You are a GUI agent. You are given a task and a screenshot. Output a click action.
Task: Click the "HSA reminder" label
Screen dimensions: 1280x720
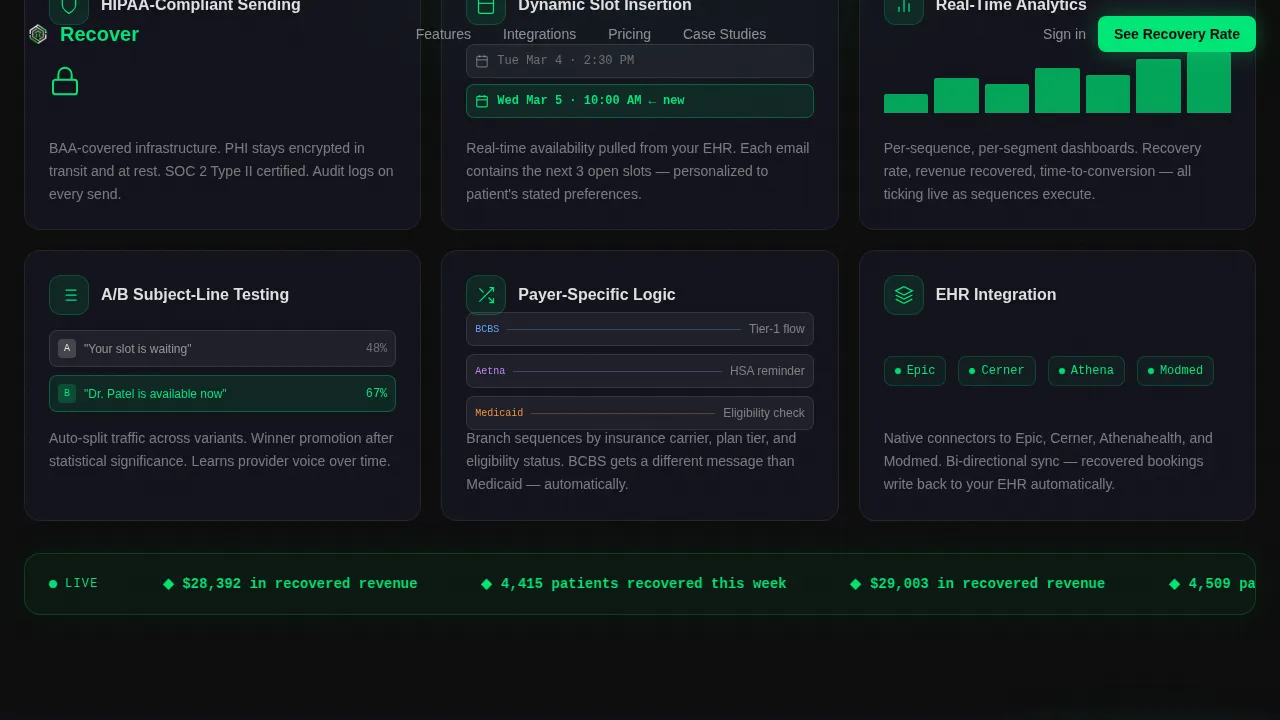click(x=767, y=371)
